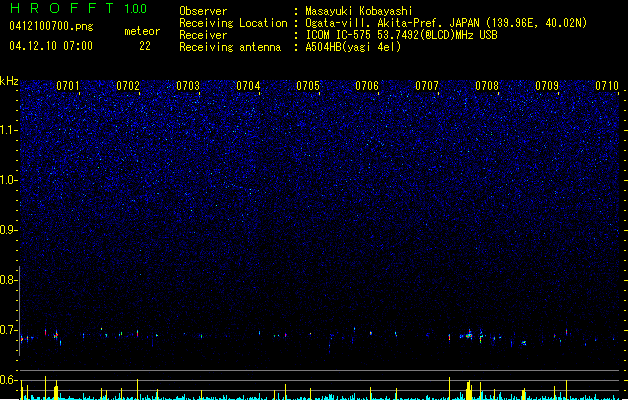
Task: Click the 1.0 kHz axis label
Action: tap(7, 180)
